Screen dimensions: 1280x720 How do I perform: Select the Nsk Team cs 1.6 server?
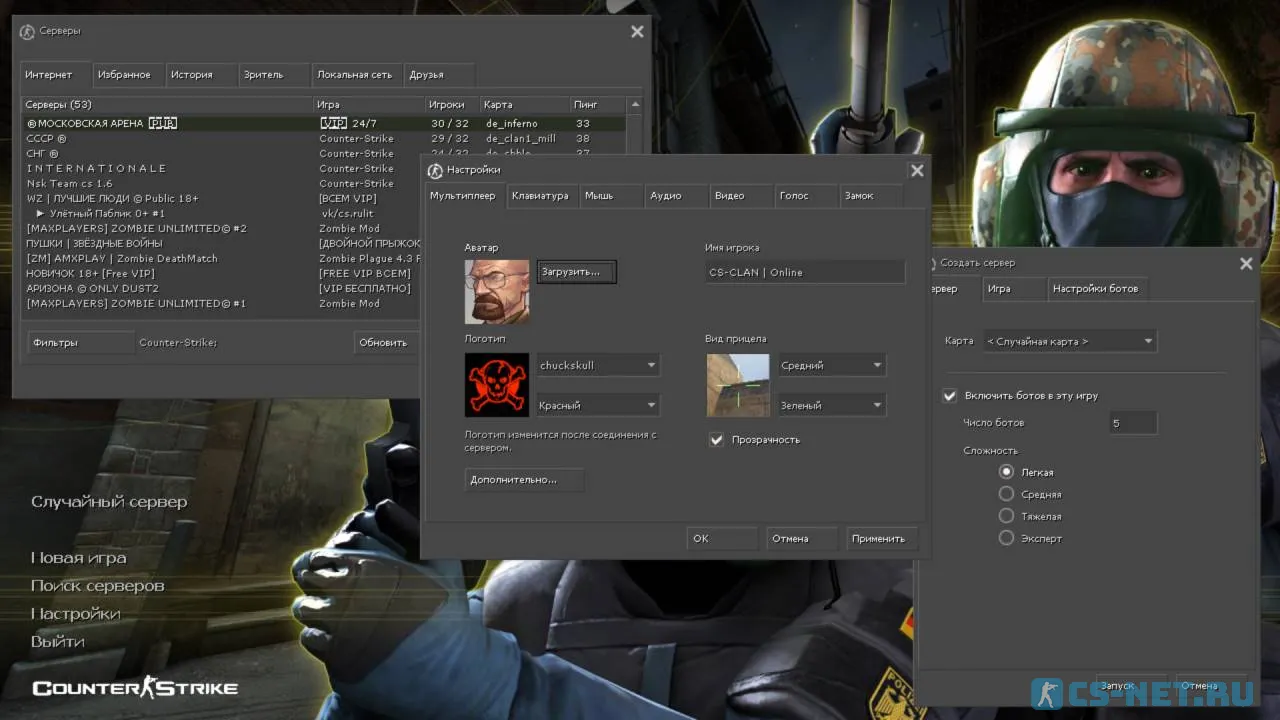[220, 184]
